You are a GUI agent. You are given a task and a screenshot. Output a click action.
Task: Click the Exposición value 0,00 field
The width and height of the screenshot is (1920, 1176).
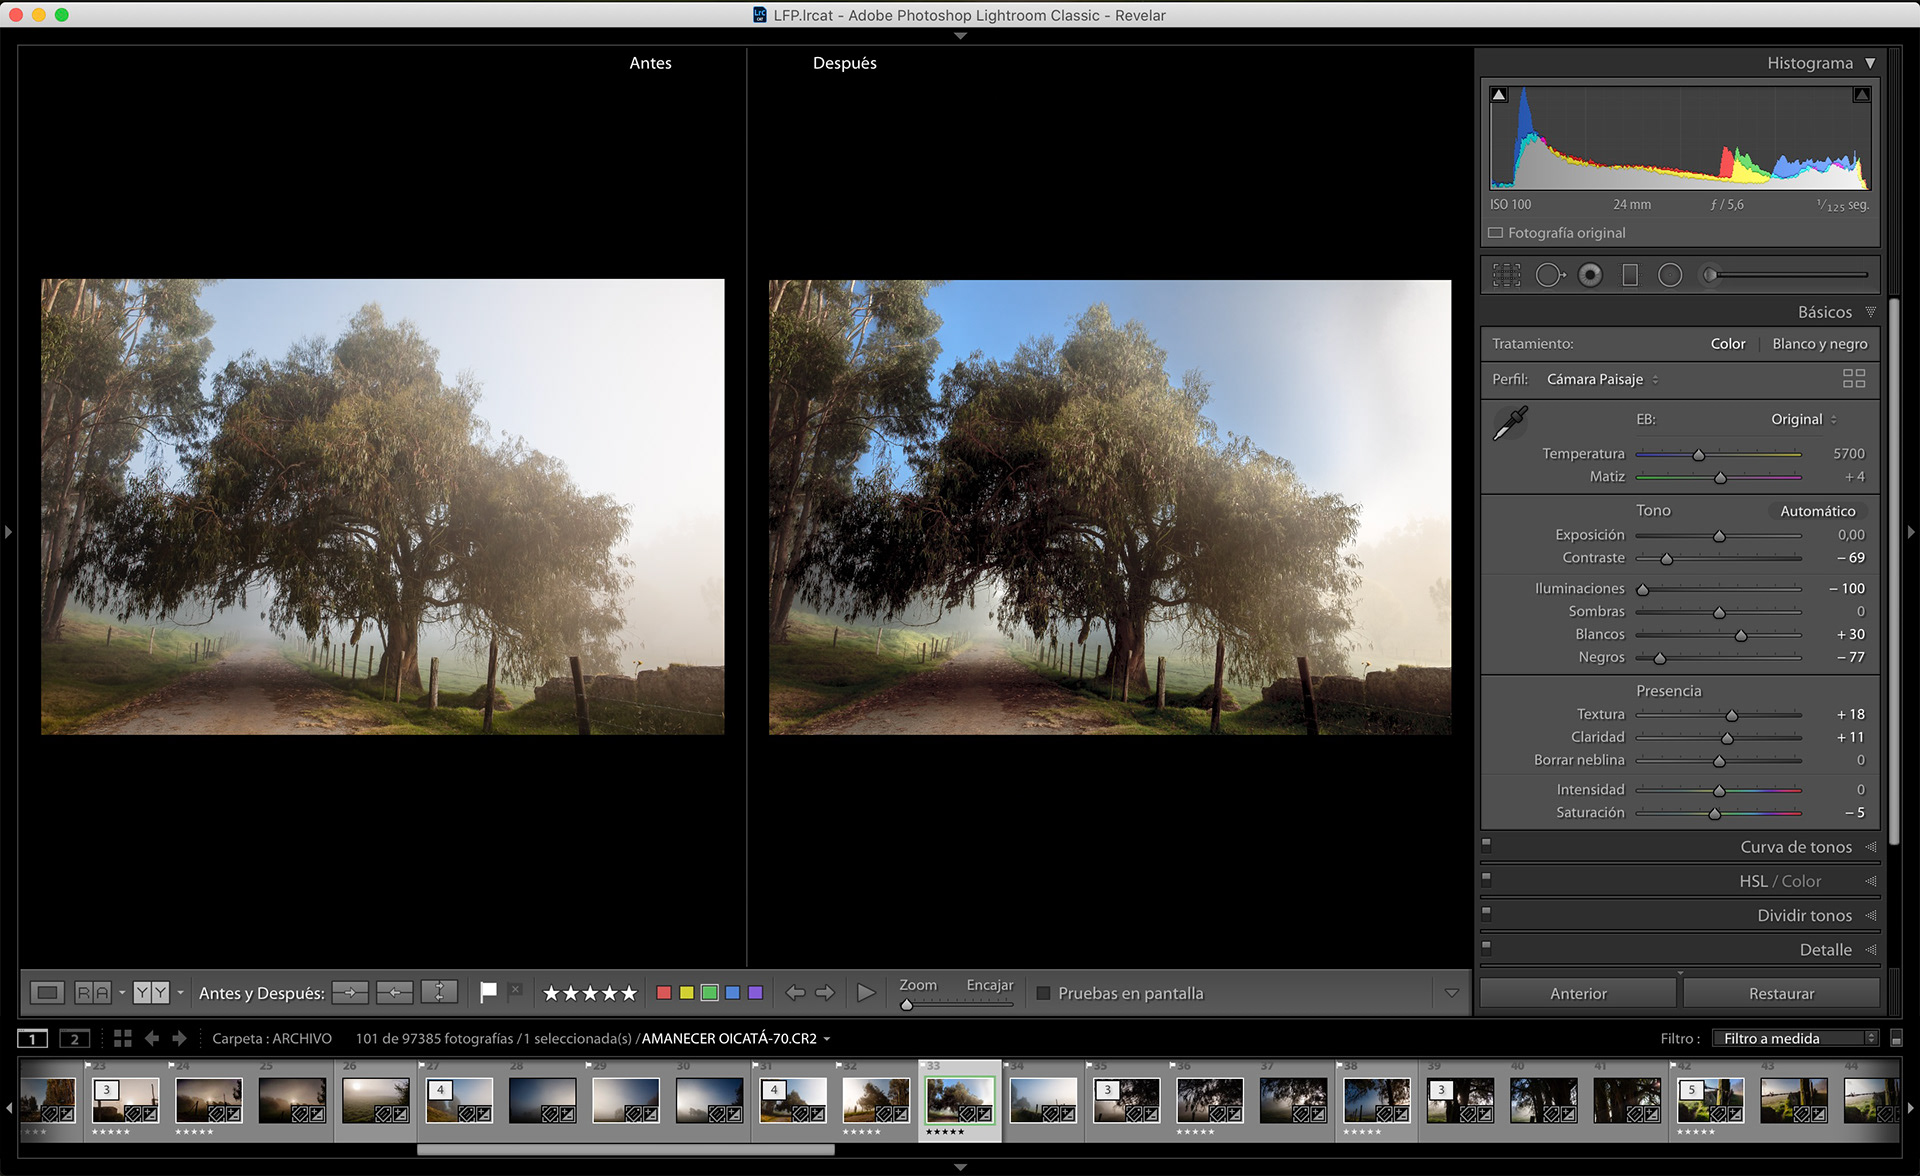1850,535
